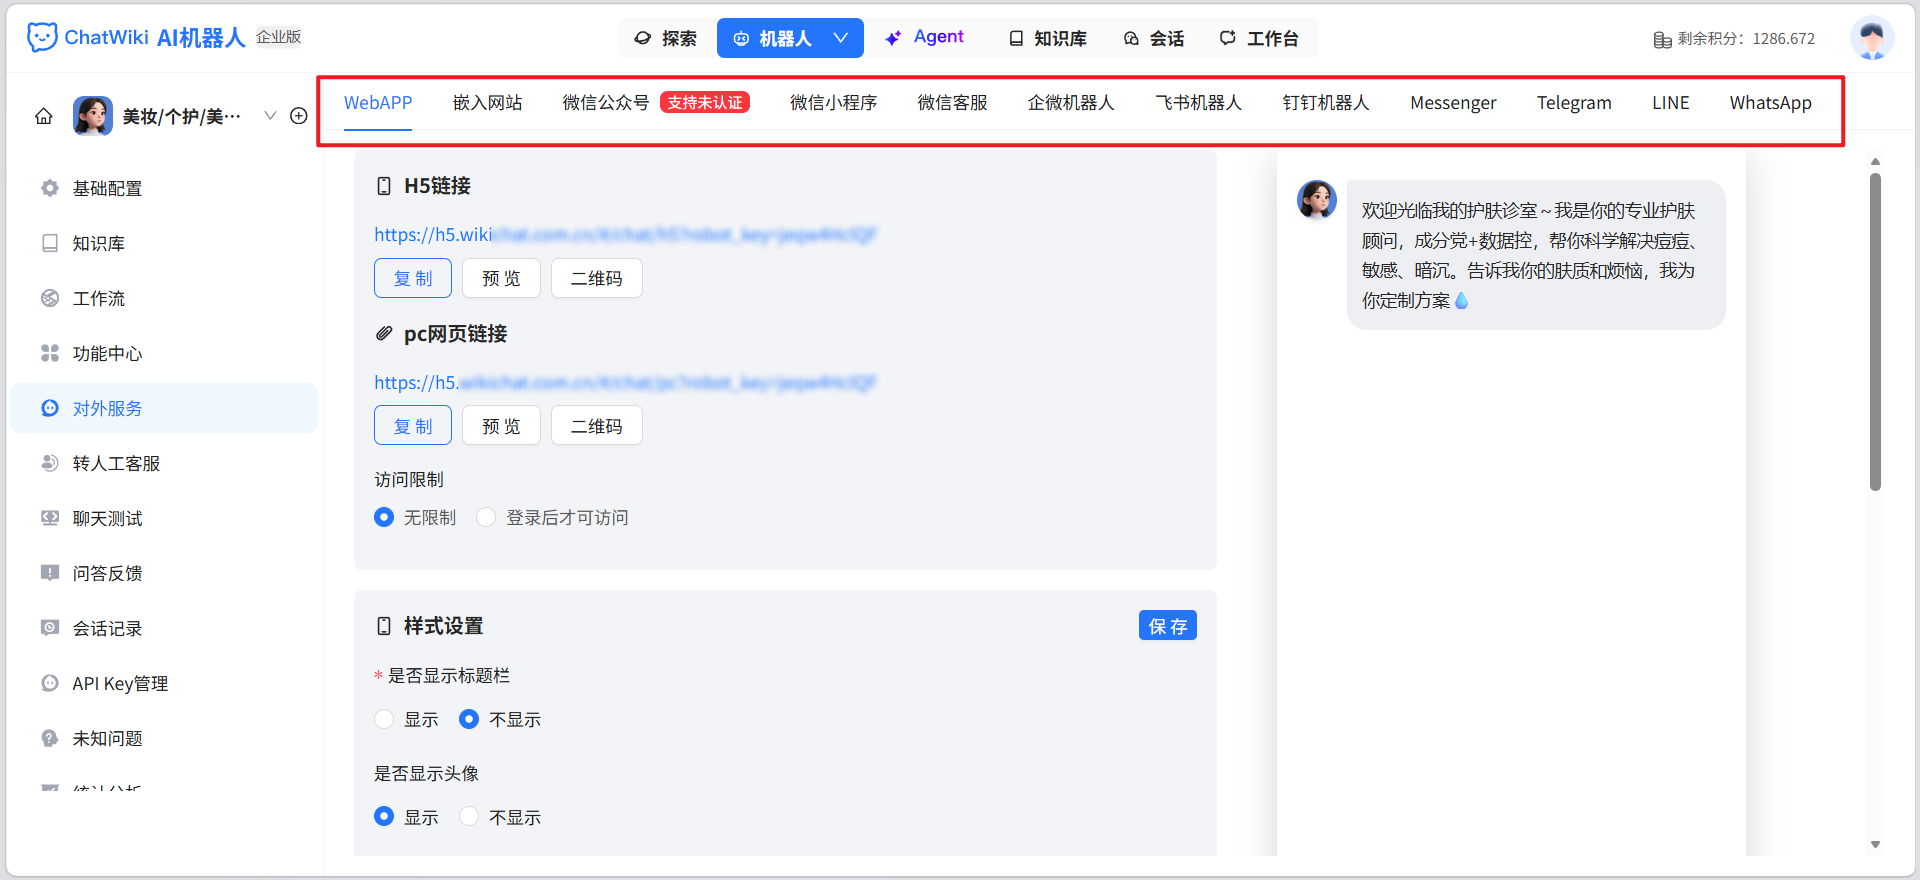Select 登录后才可访问 radio button
Image resolution: width=1920 pixels, height=880 pixels.
(x=486, y=517)
